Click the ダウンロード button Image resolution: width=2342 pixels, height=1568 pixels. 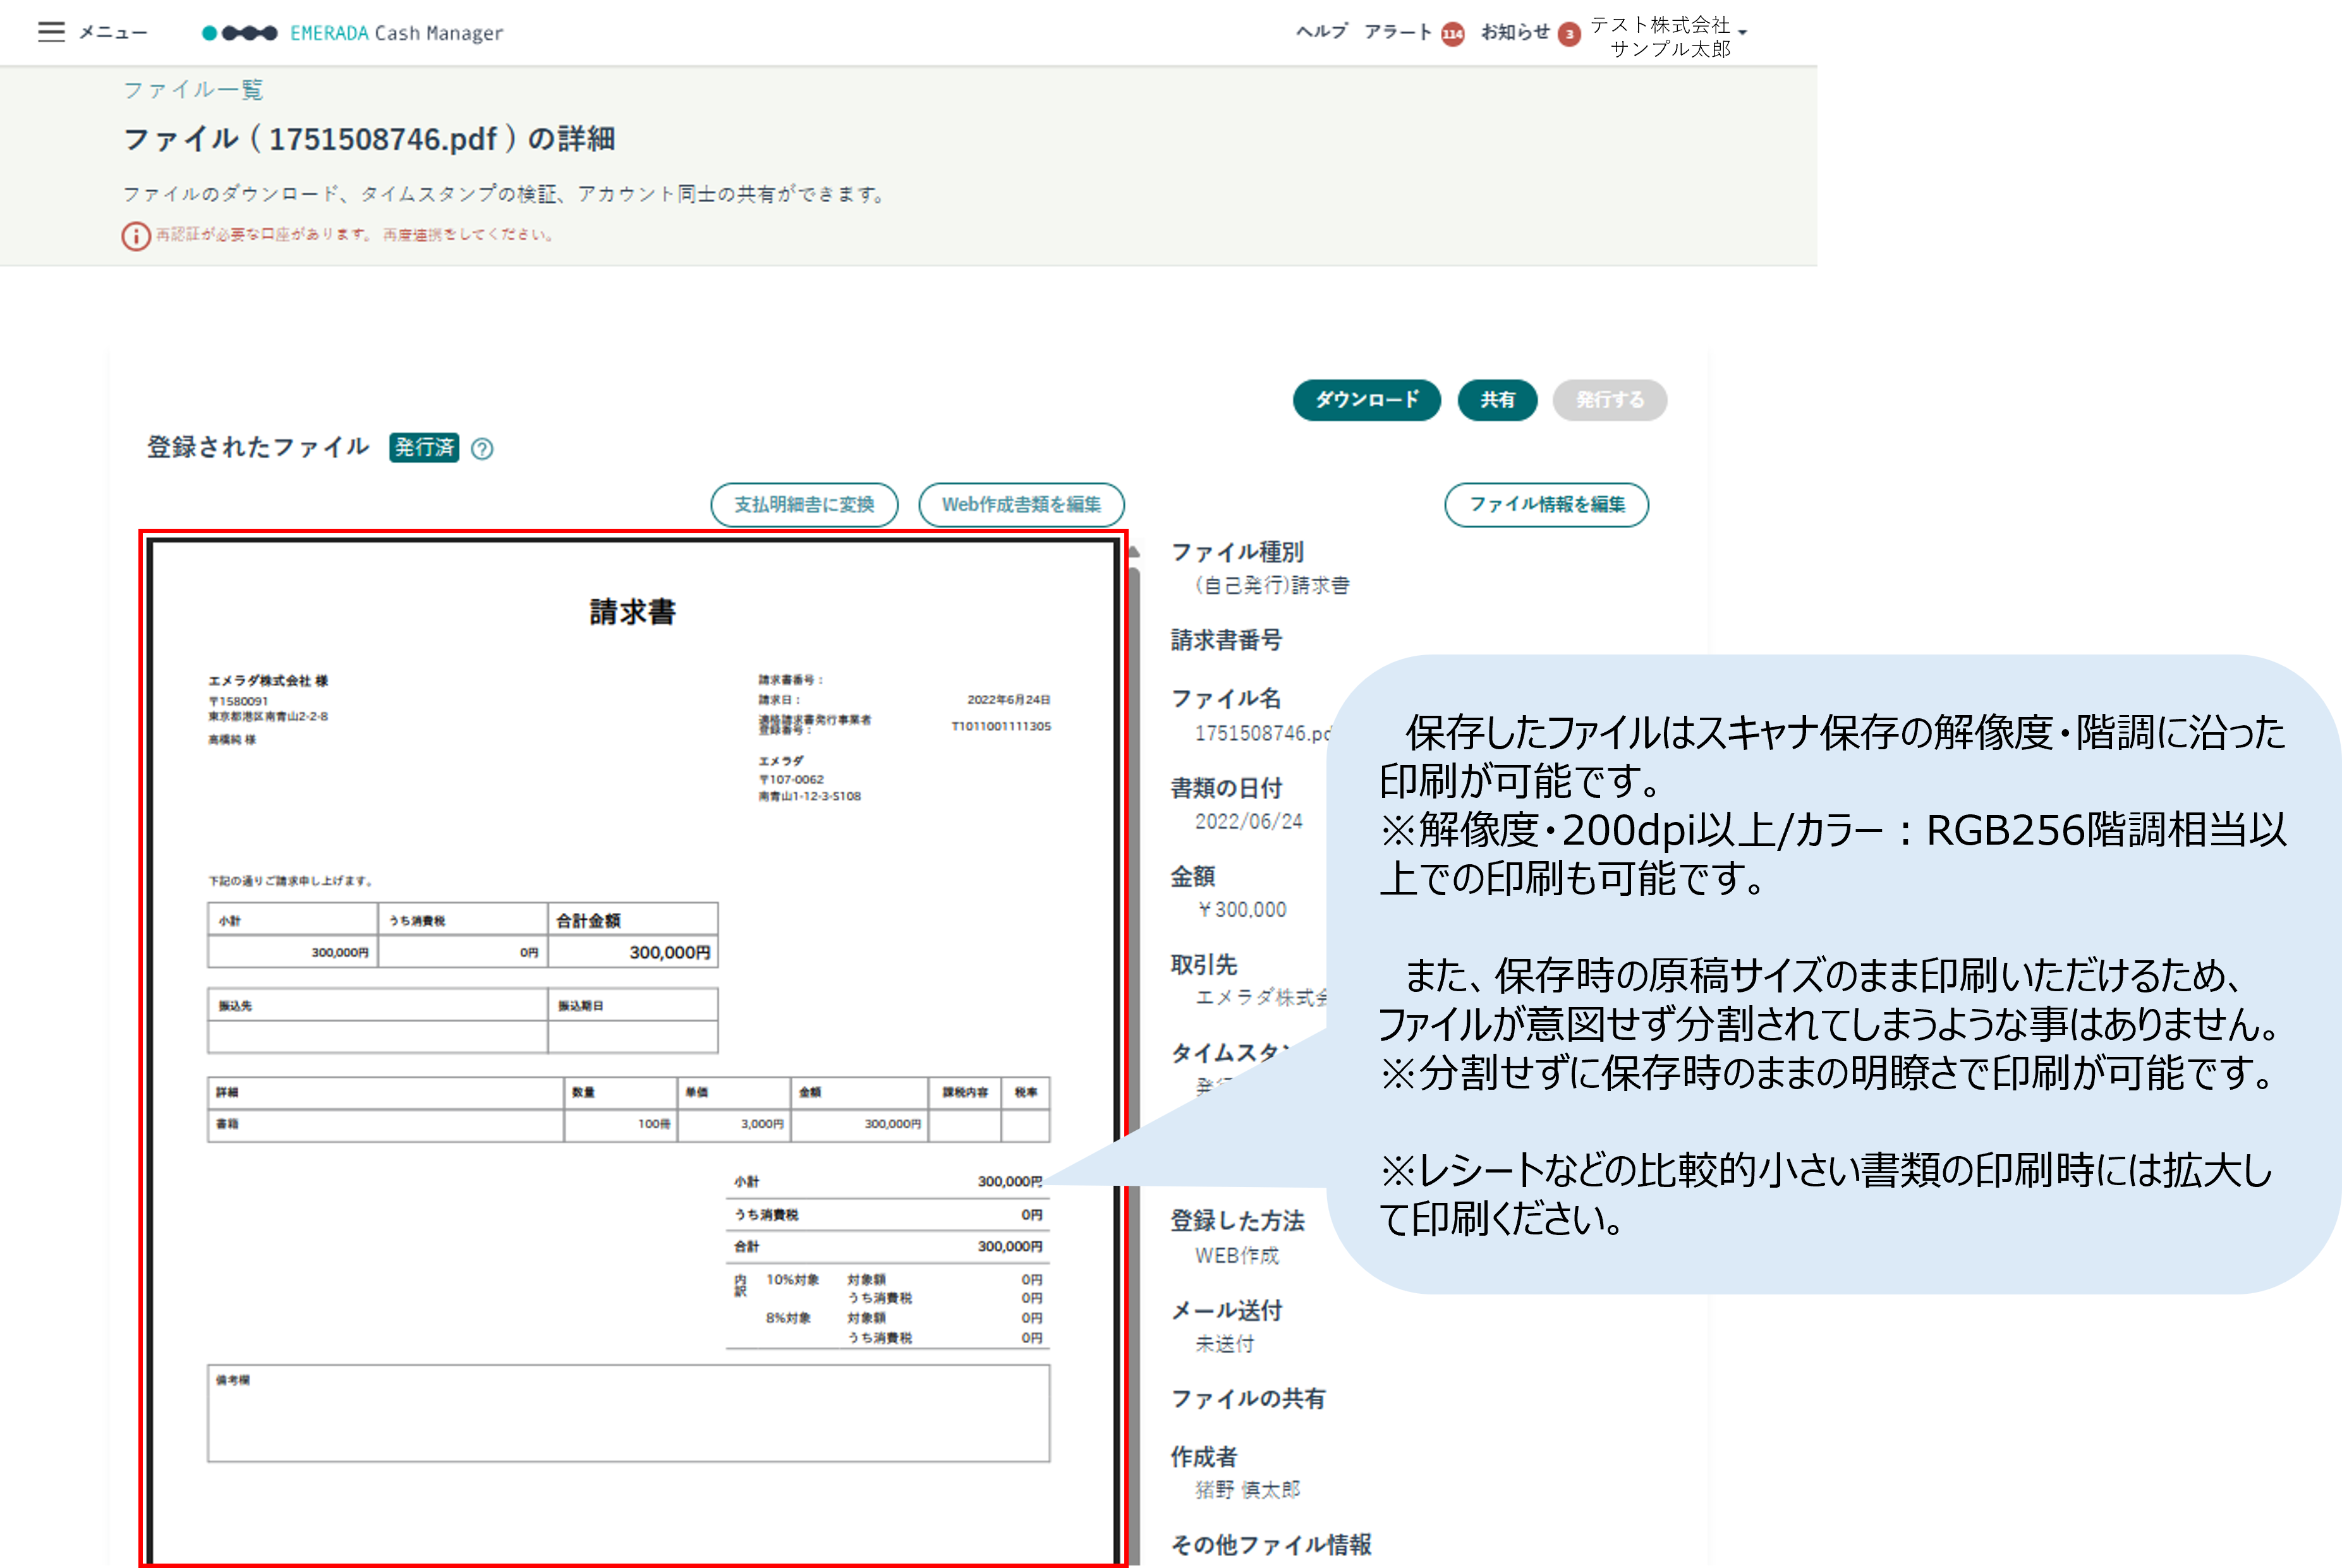click(1366, 400)
